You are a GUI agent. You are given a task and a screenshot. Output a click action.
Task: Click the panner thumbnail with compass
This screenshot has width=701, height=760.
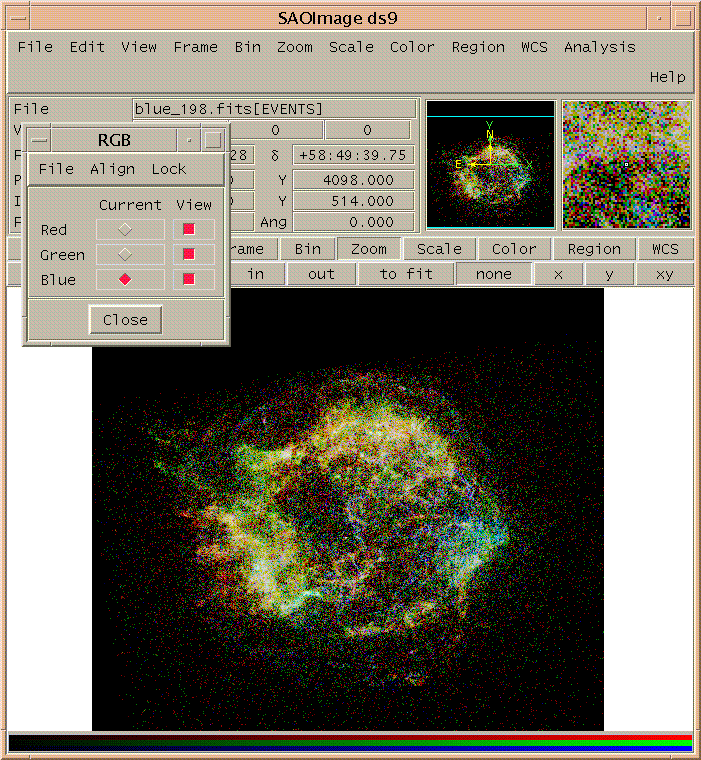point(491,164)
